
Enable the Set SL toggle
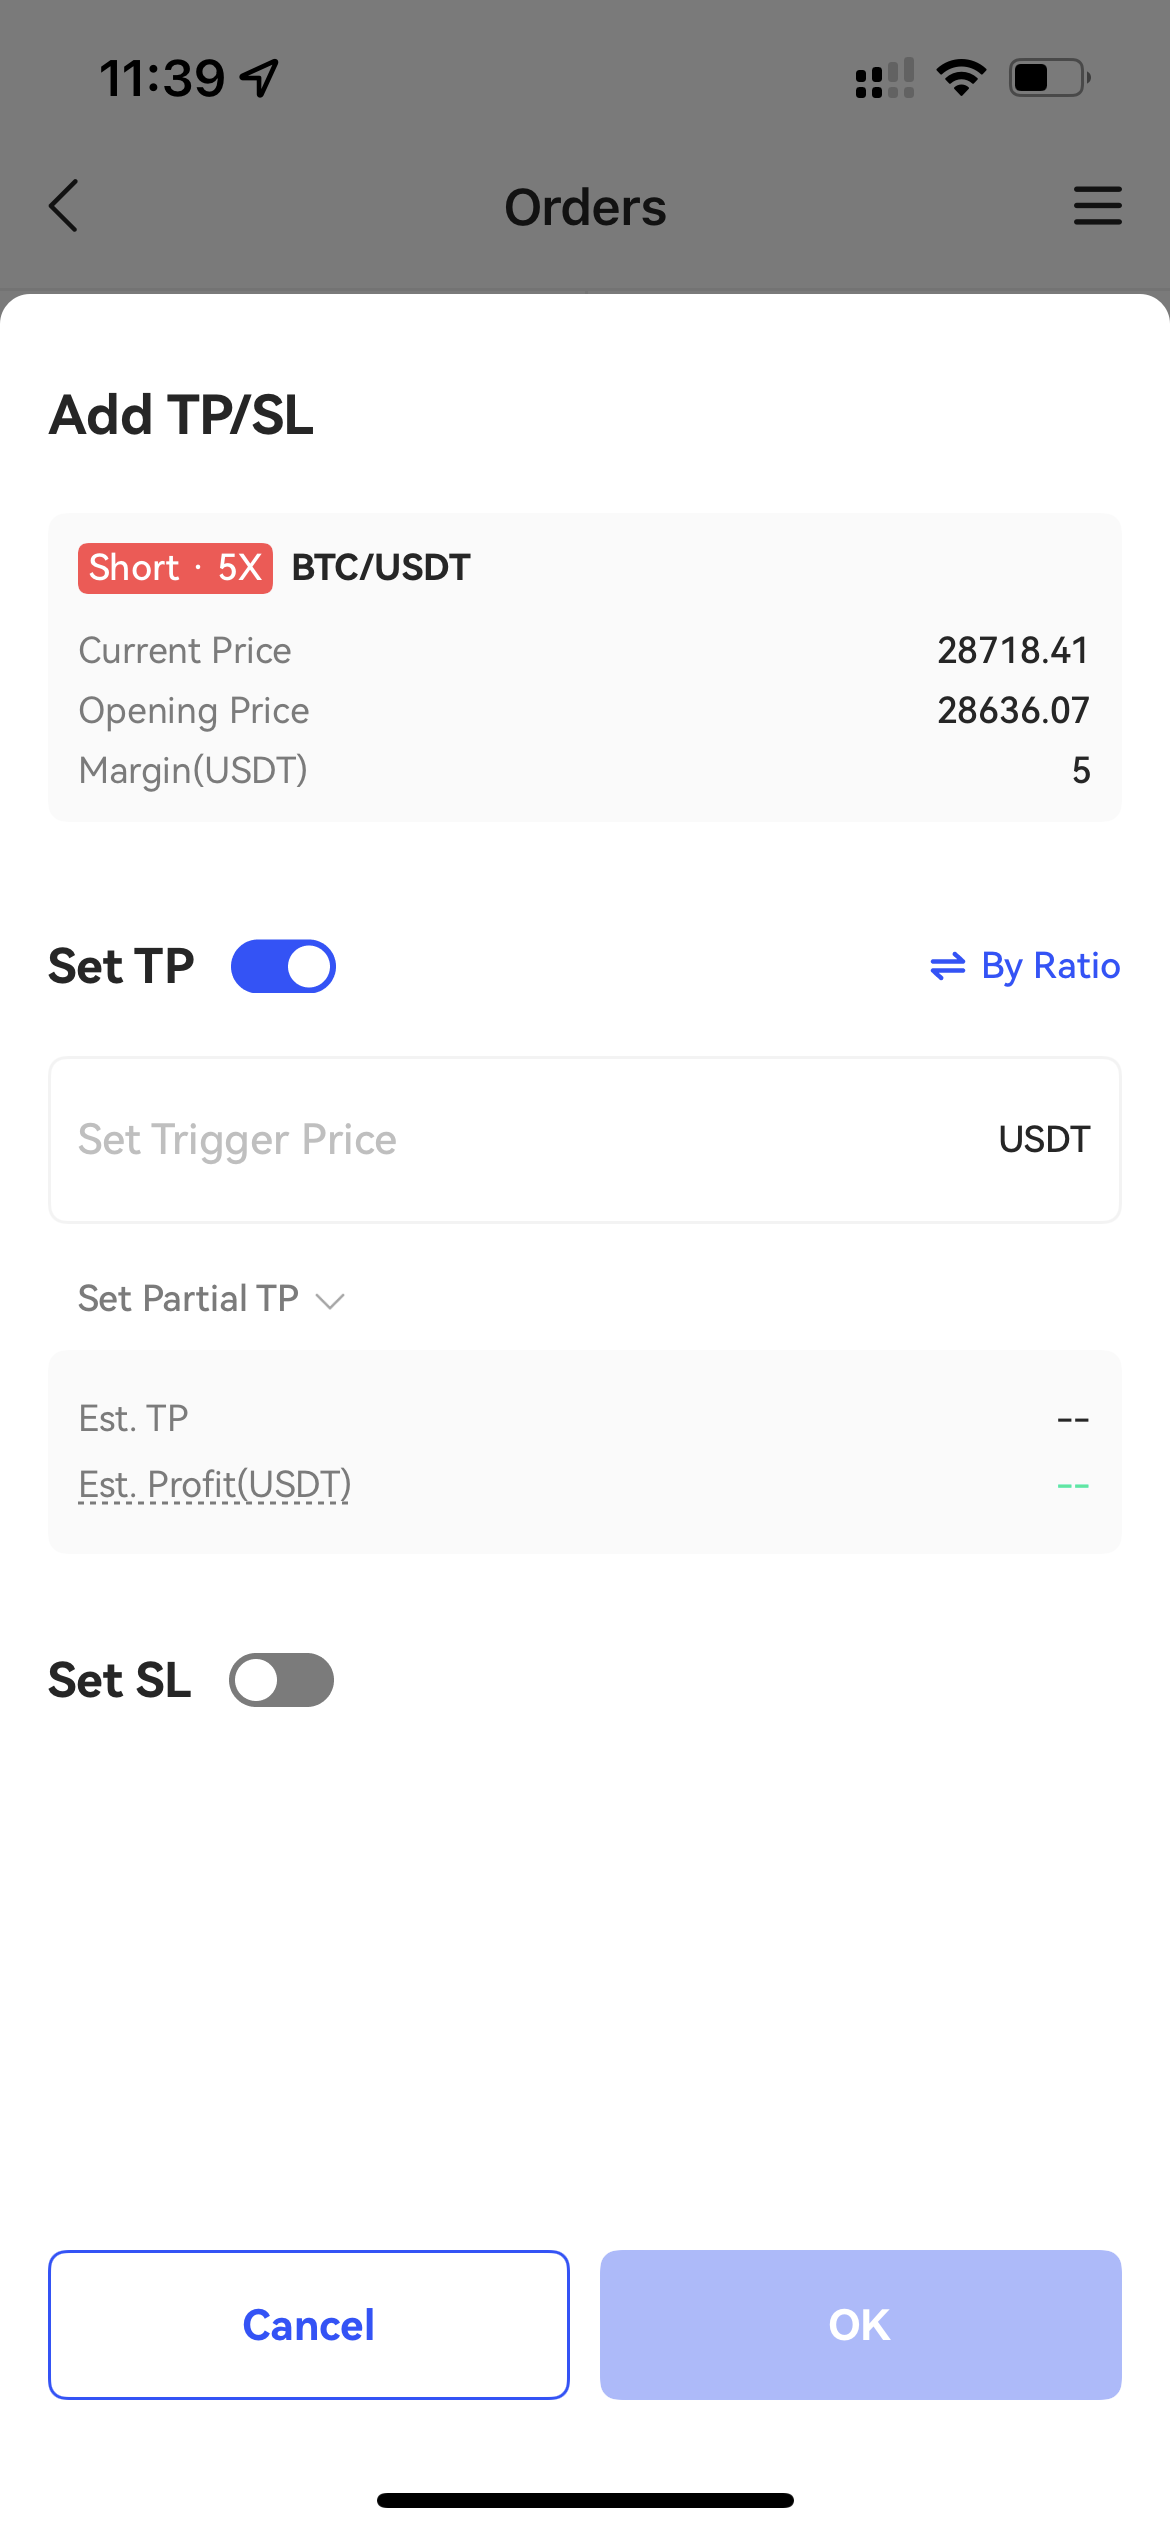pos(281,1680)
